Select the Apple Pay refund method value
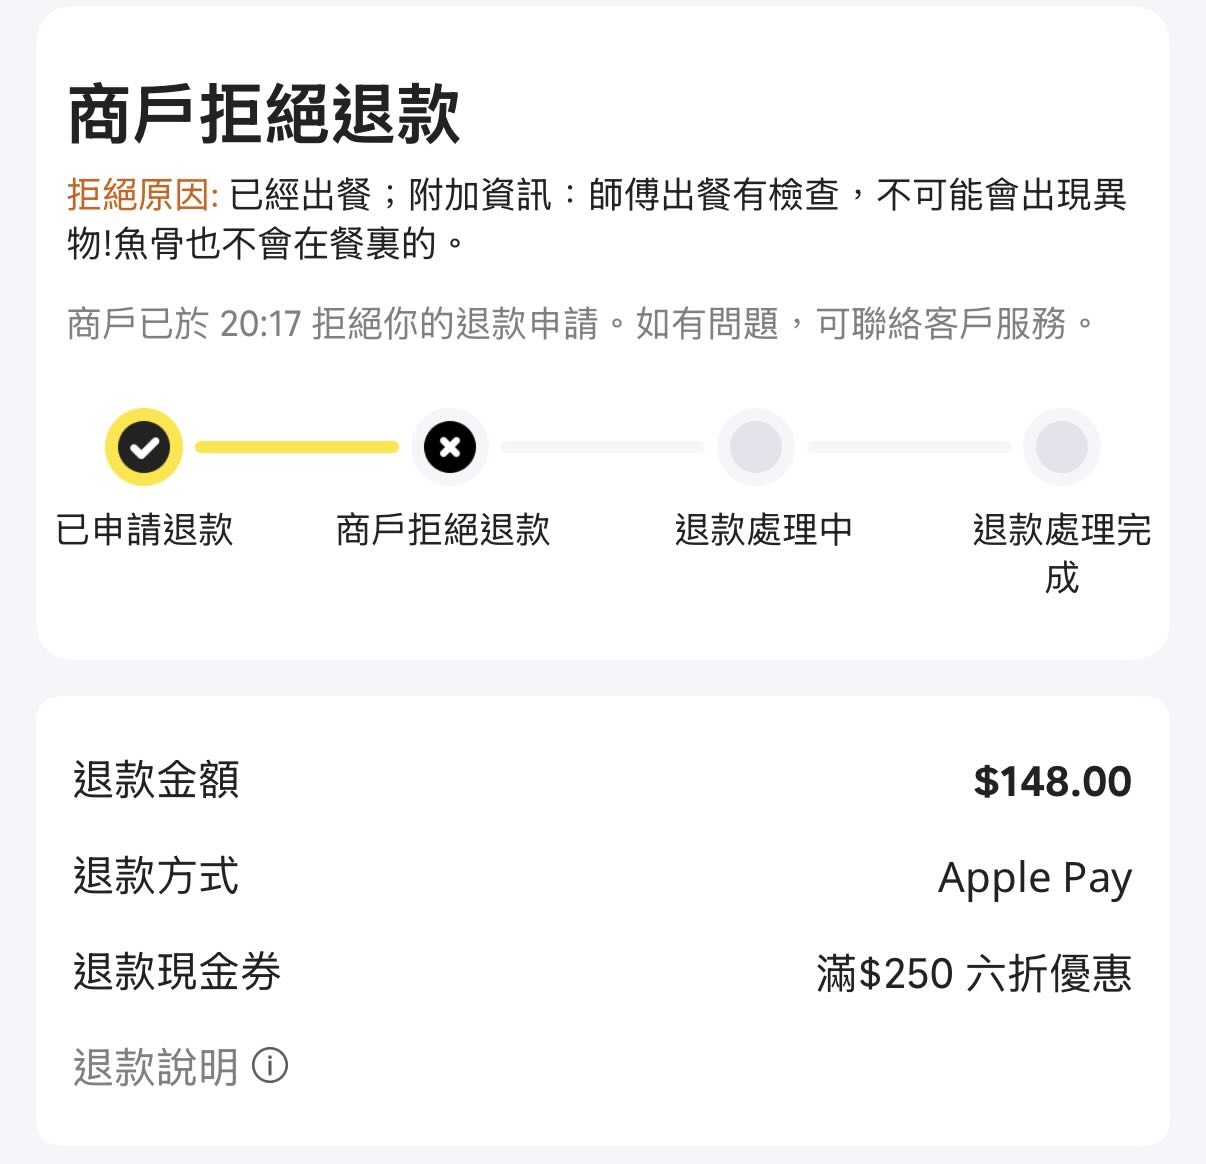Image resolution: width=1206 pixels, height=1164 pixels. (1034, 878)
